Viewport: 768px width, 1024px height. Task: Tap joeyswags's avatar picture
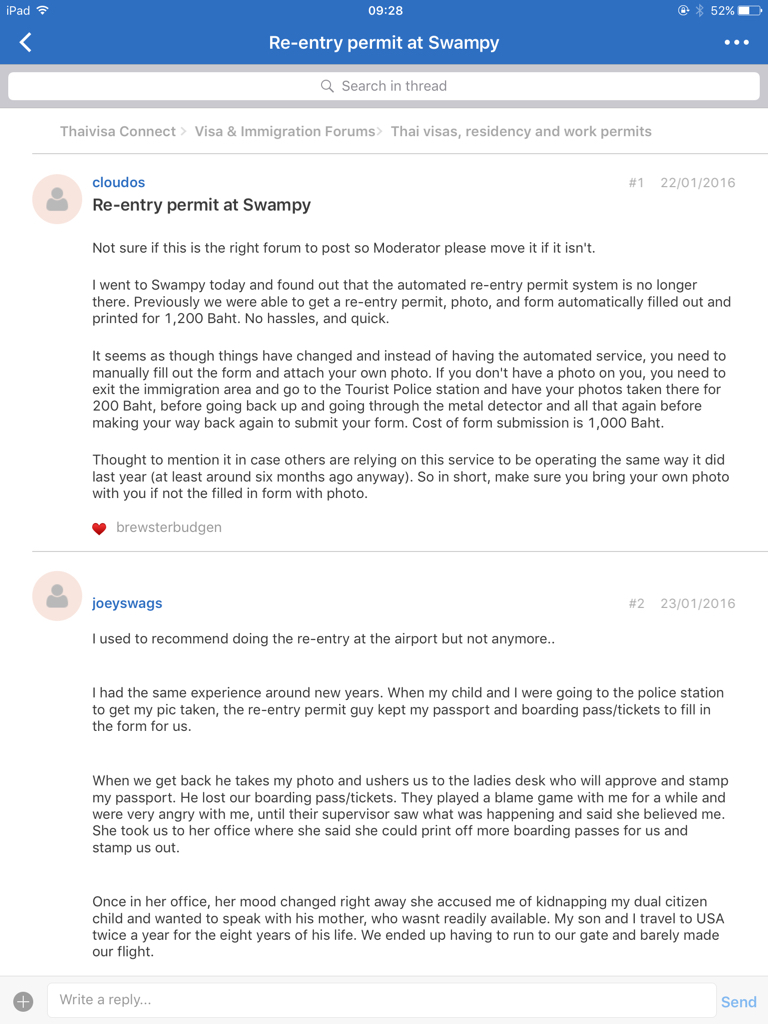pos(57,597)
